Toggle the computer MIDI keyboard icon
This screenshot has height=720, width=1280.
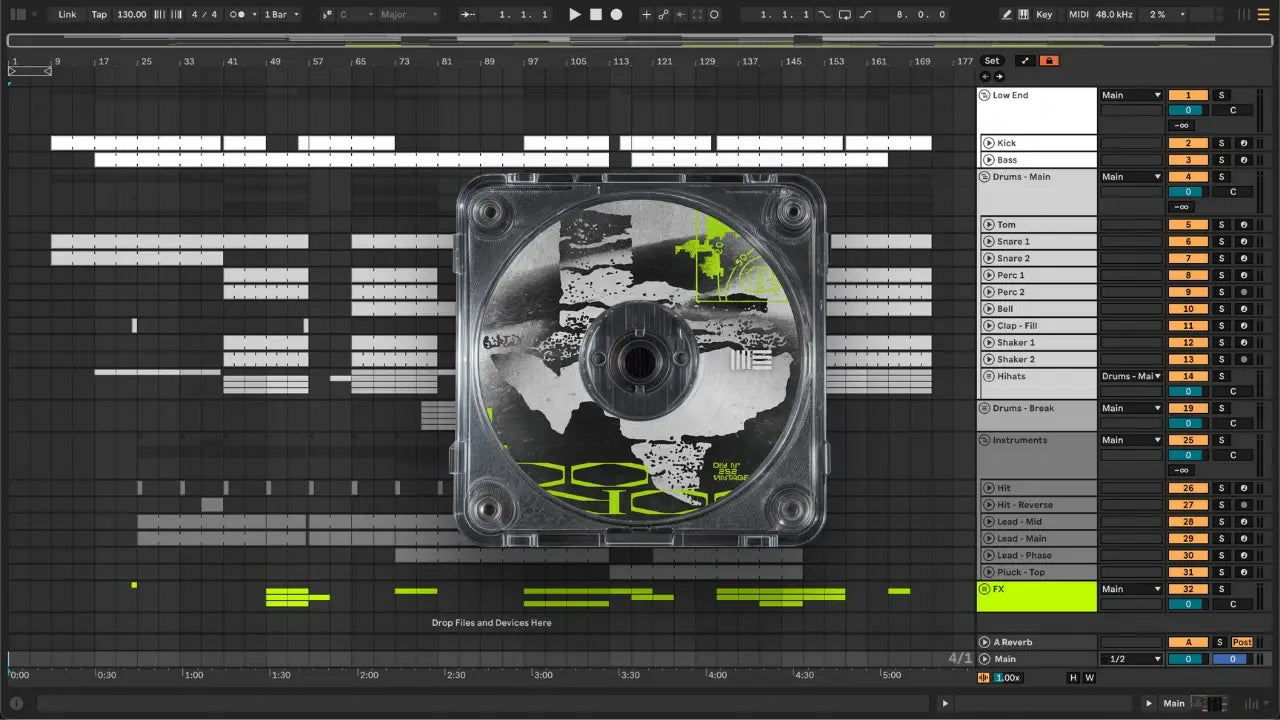point(1023,15)
